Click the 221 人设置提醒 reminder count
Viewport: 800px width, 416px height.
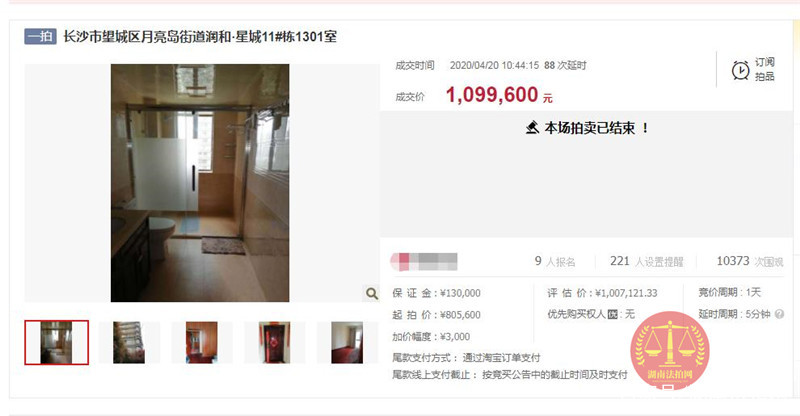[646, 261]
